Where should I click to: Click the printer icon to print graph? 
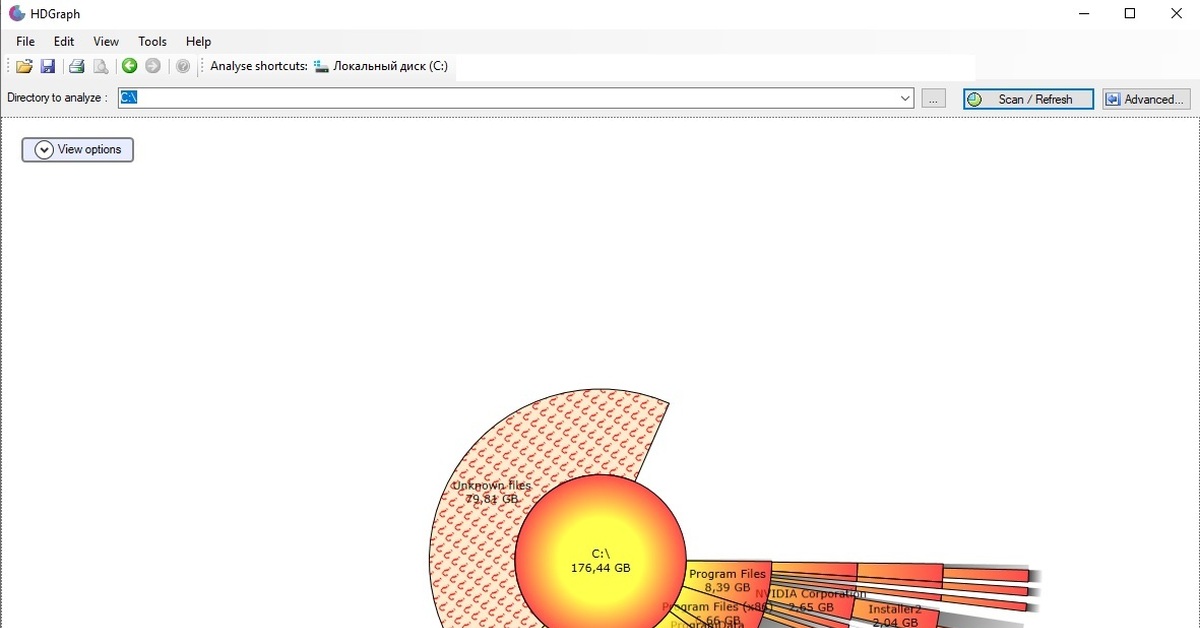point(76,67)
